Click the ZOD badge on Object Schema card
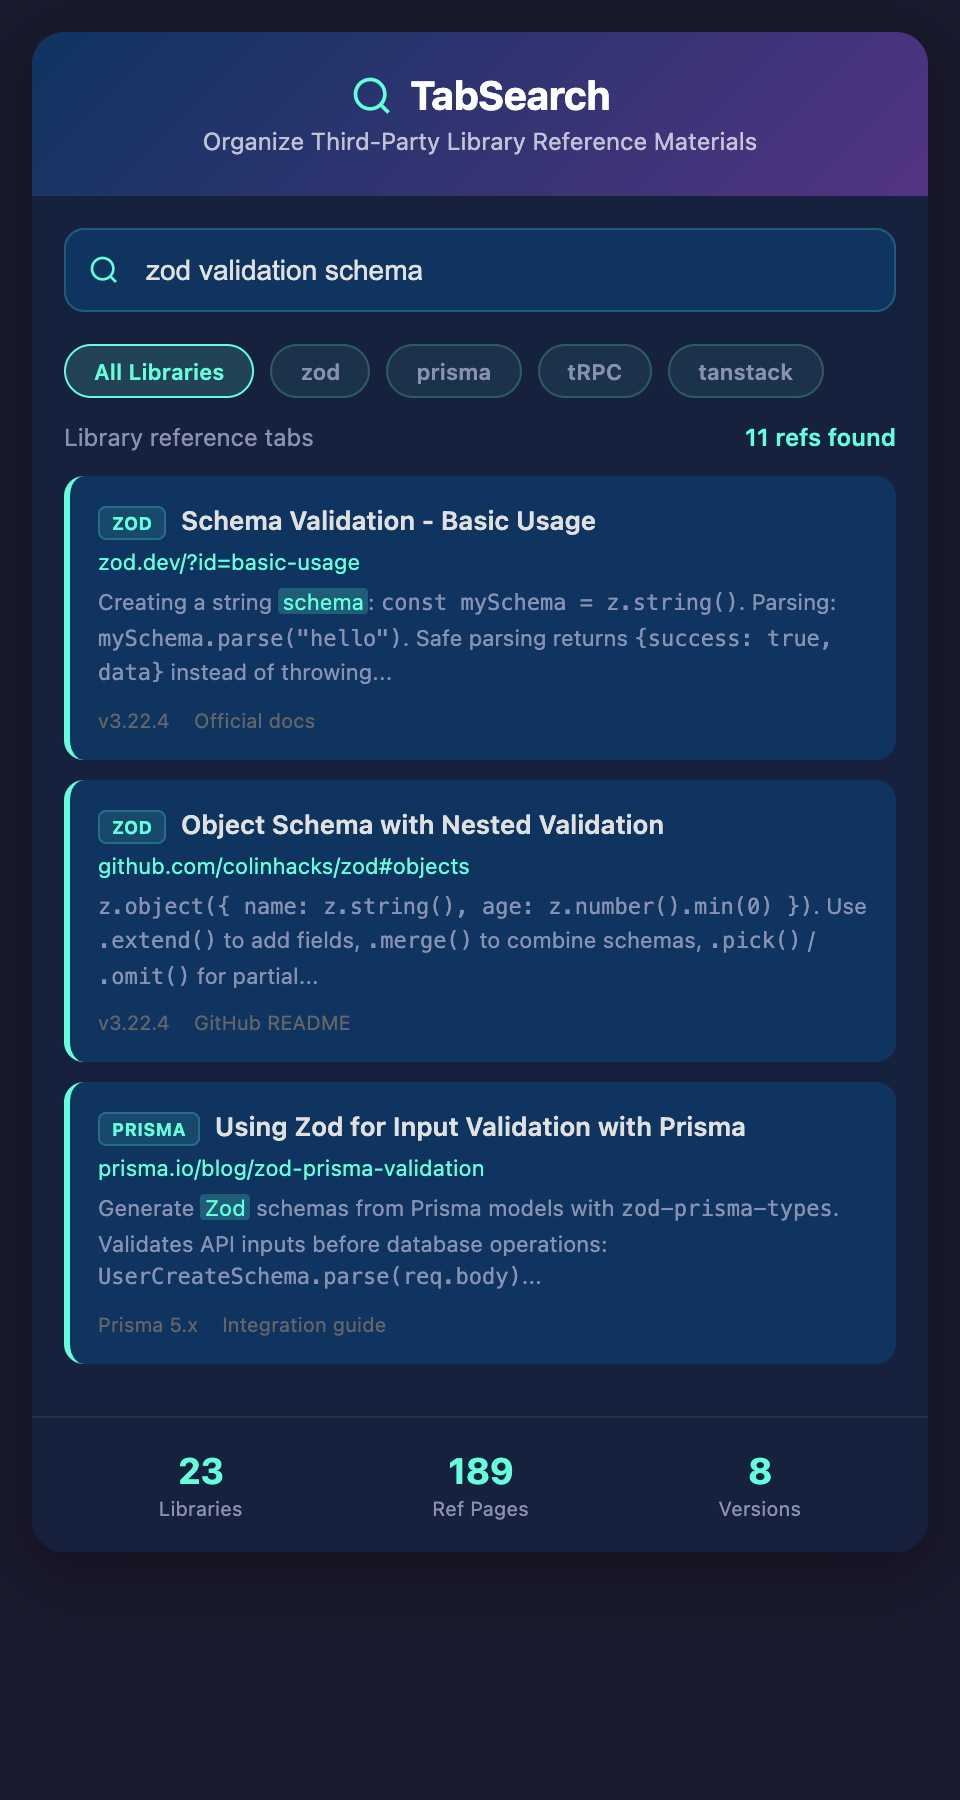This screenshot has width=960, height=1800. tap(131, 827)
